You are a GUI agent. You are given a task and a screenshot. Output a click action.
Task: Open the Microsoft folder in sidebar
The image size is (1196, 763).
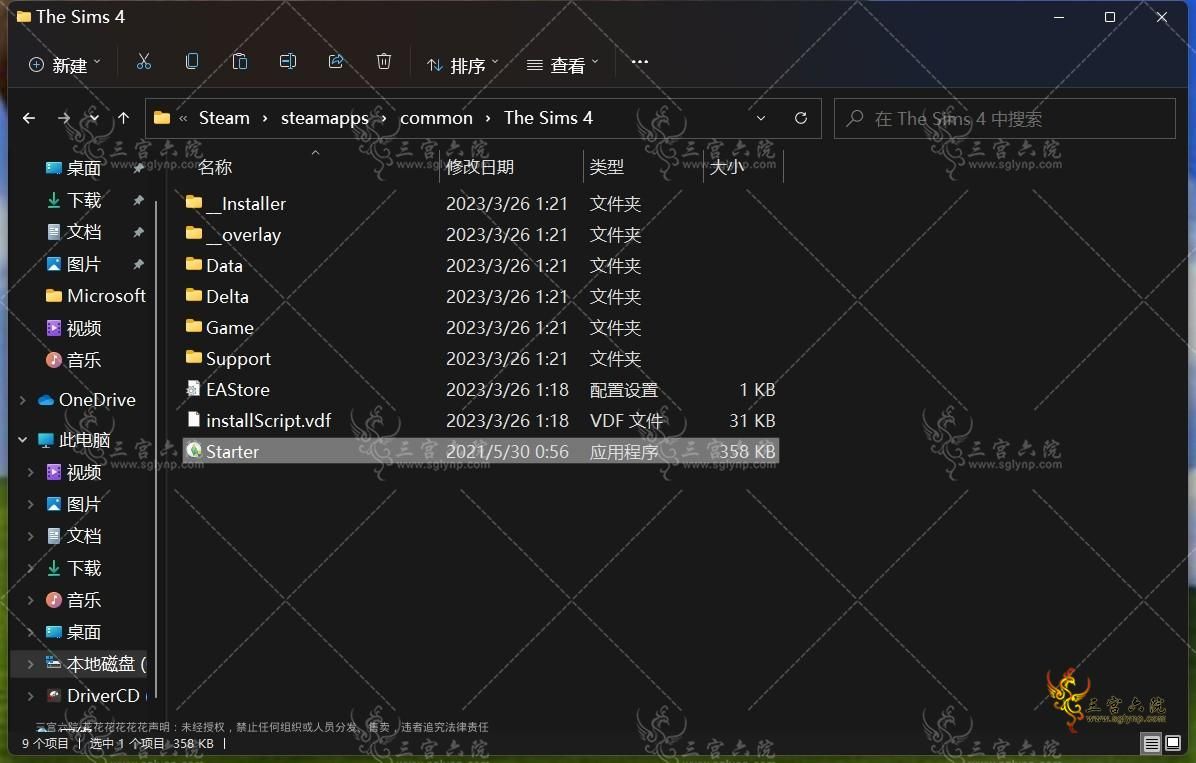pyautogui.click(x=96, y=296)
